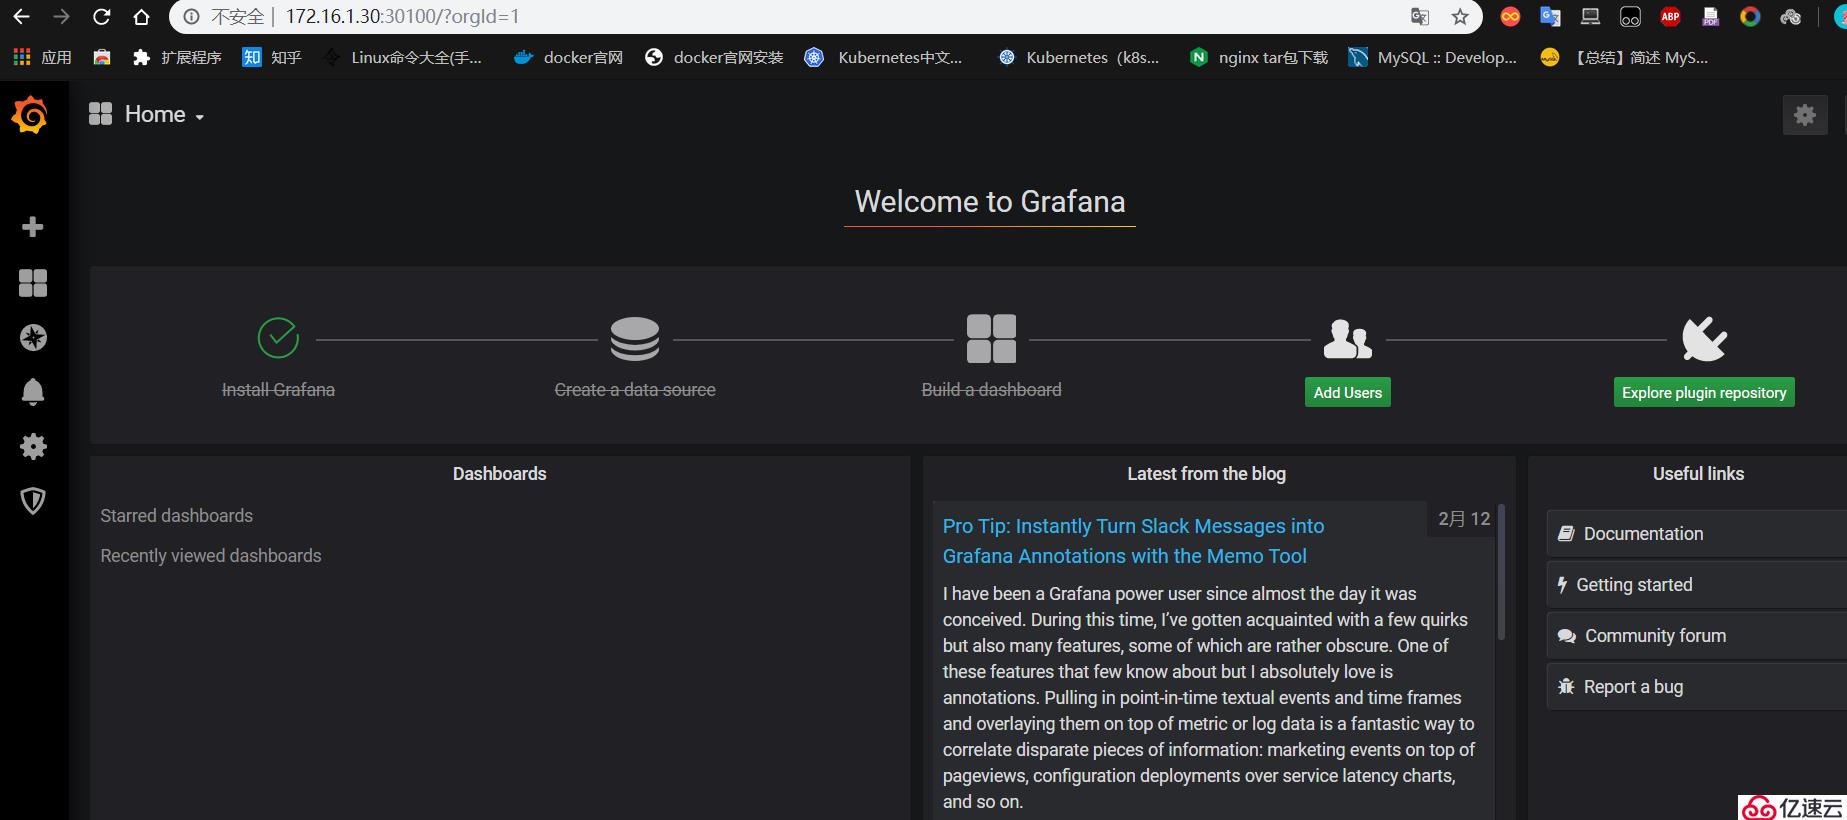Click Starred dashboards heading
Image resolution: width=1847 pixels, height=820 pixels.
tap(177, 516)
